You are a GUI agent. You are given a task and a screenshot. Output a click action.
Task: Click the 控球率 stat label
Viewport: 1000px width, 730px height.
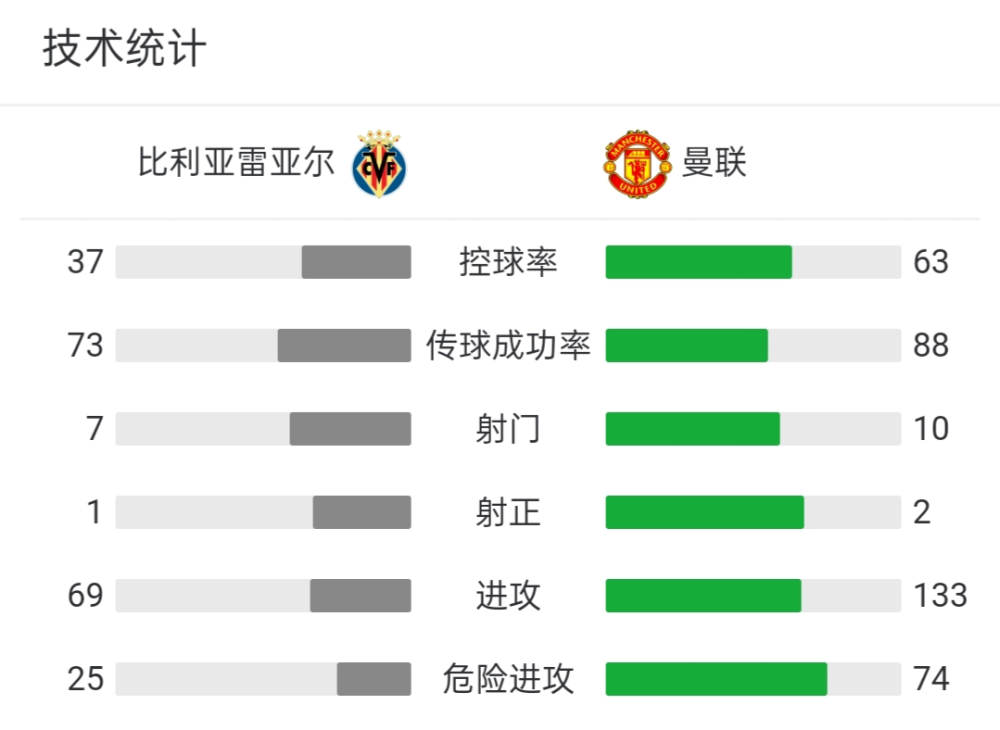click(508, 262)
